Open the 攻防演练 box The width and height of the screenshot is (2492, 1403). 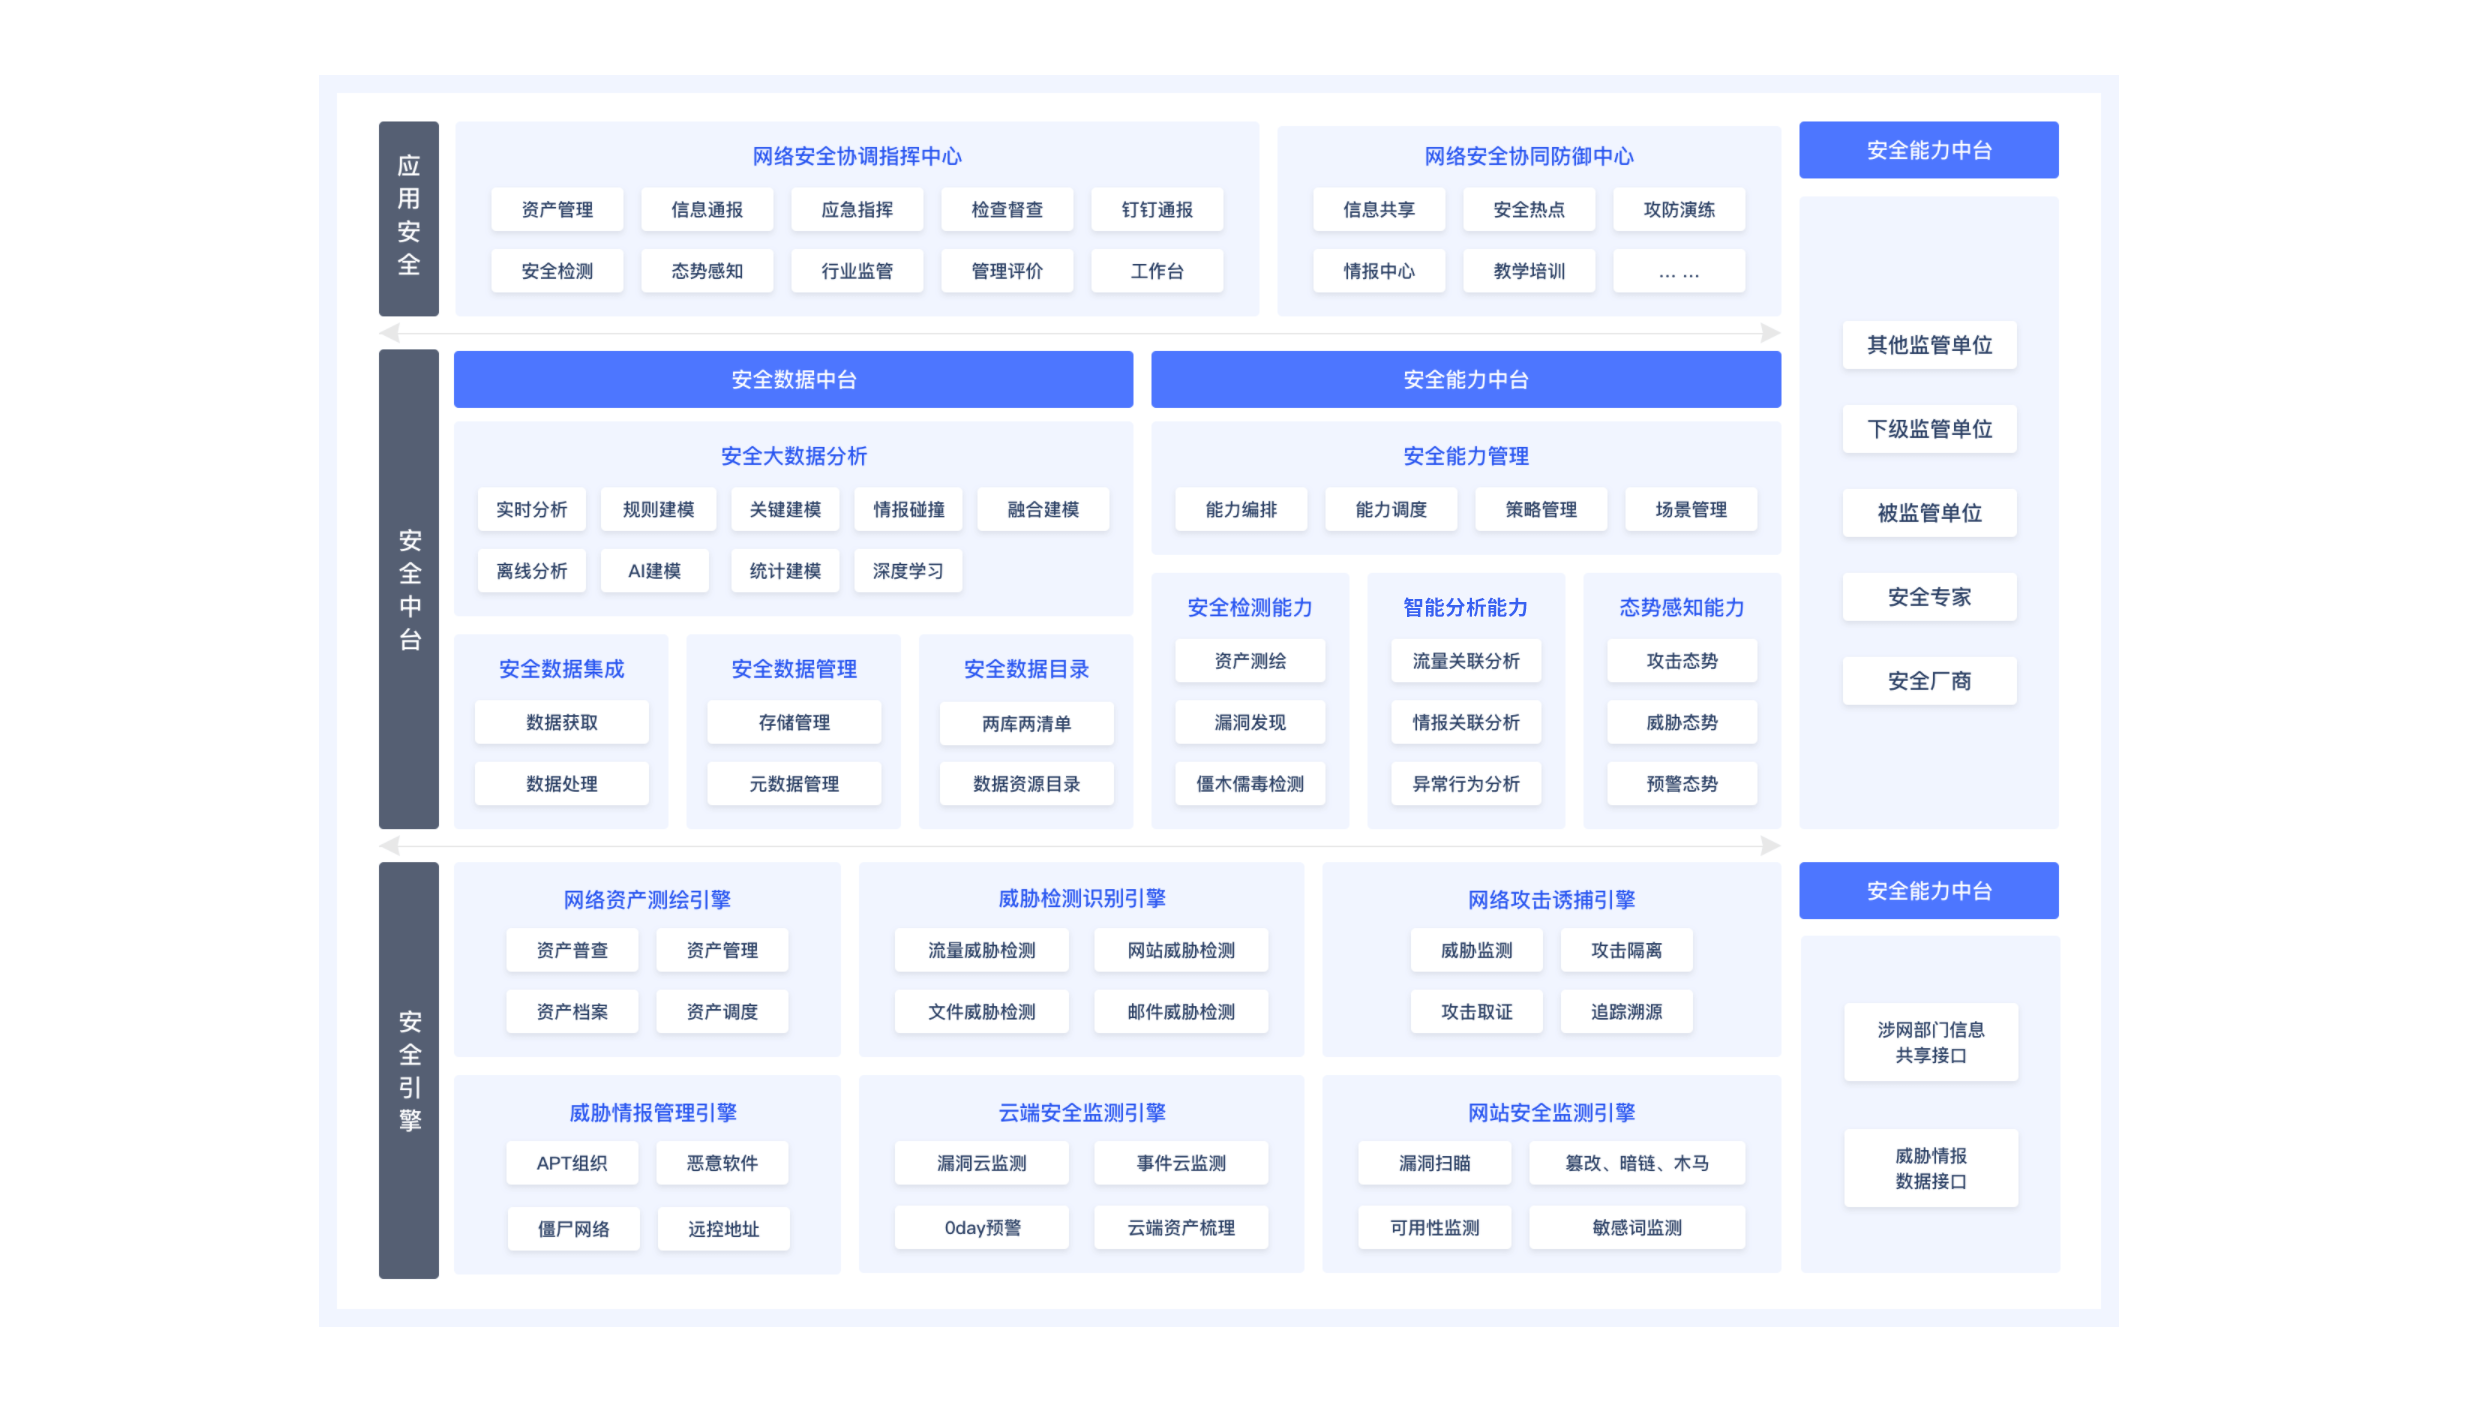tap(1679, 210)
